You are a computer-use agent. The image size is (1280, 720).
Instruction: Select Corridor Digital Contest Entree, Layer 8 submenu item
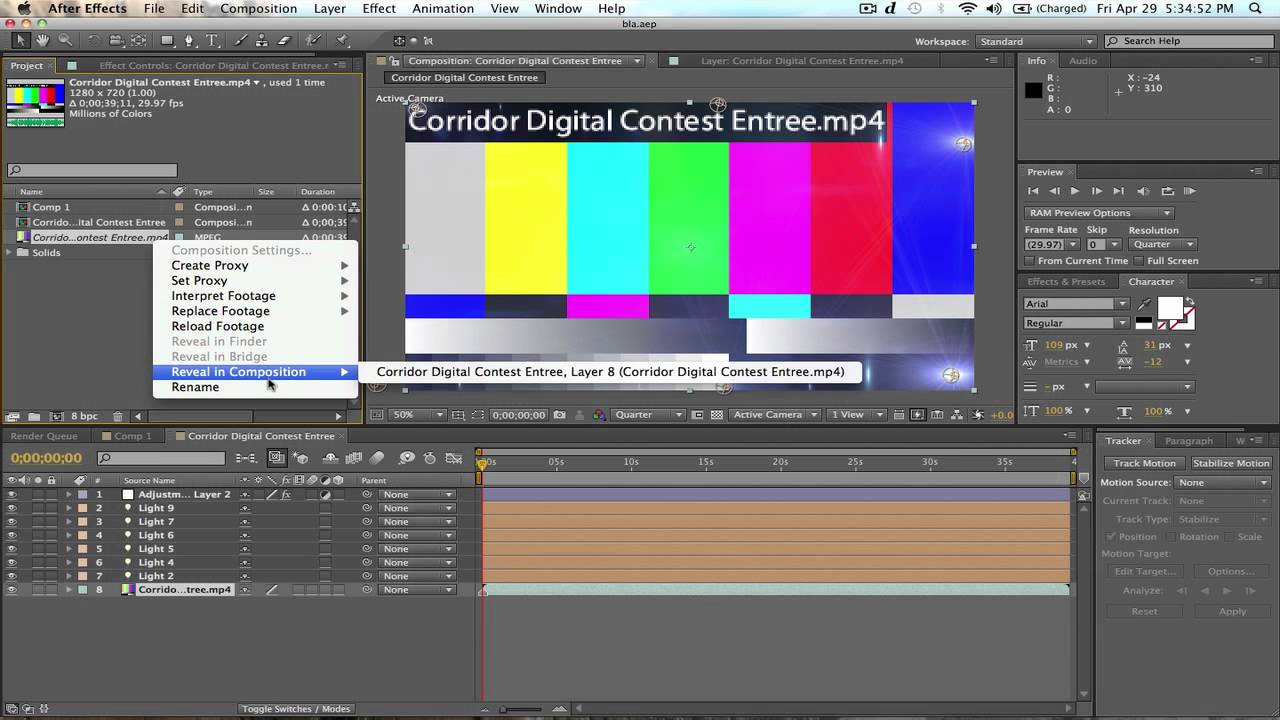(610, 372)
